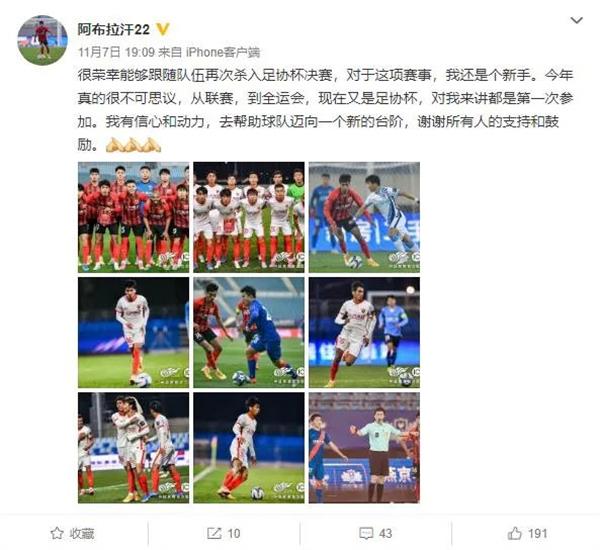This screenshot has width=600, height=550.
Task: View the referee photo thumbnail
Action: [364, 448]
